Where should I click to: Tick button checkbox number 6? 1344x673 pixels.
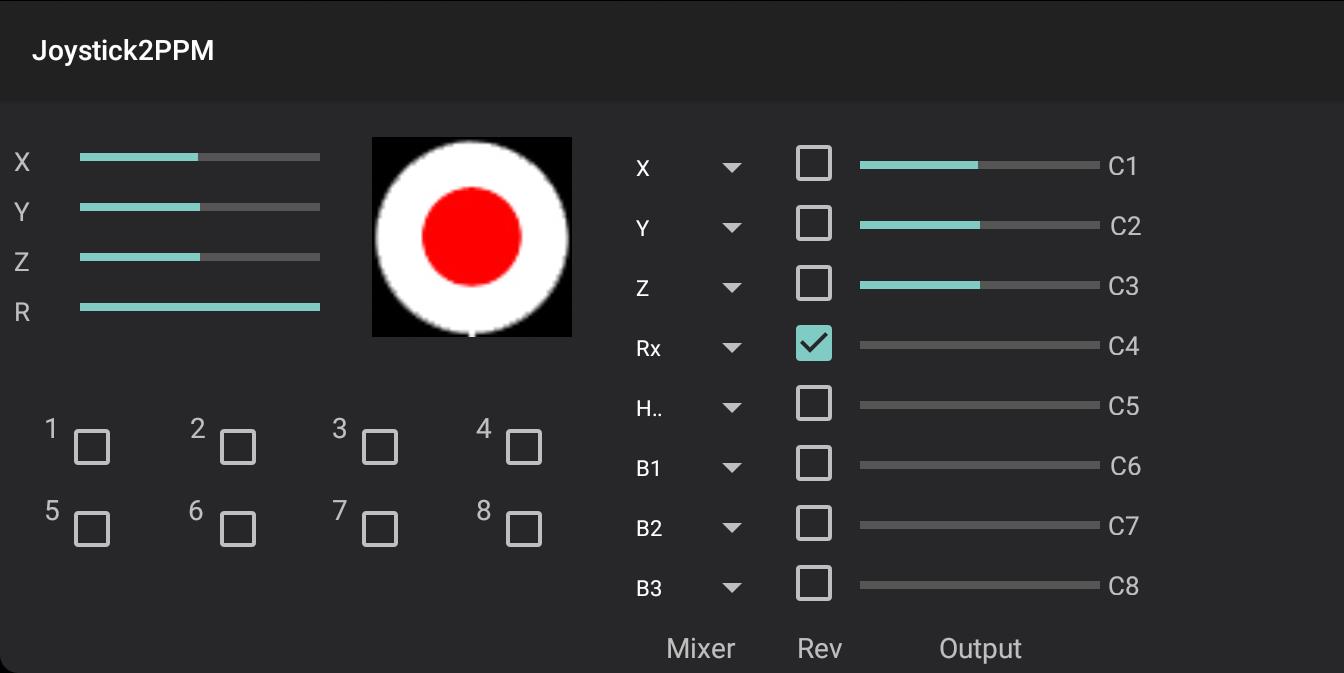click(x=238, y=529)
